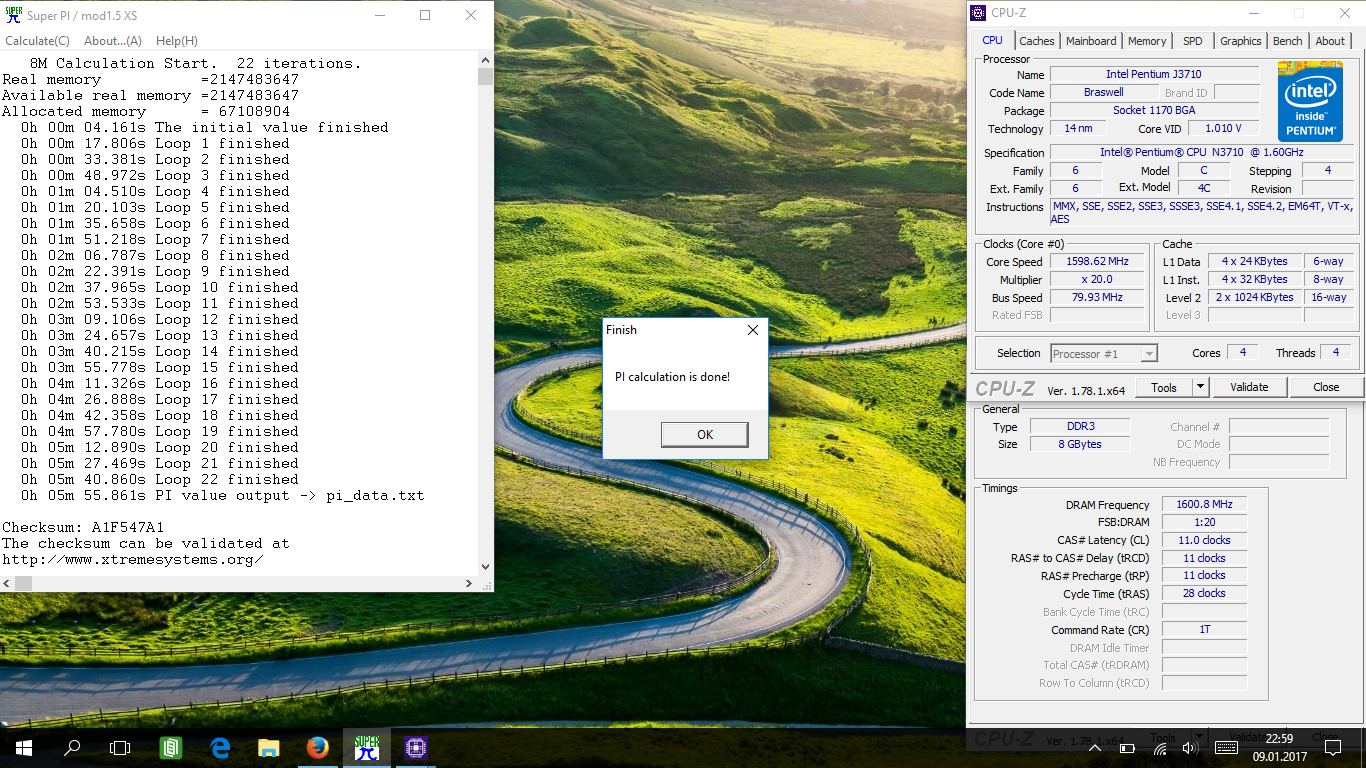Click Command Rate value 1T
The image size is (1366, 768).
click(x=1204, y=630)
